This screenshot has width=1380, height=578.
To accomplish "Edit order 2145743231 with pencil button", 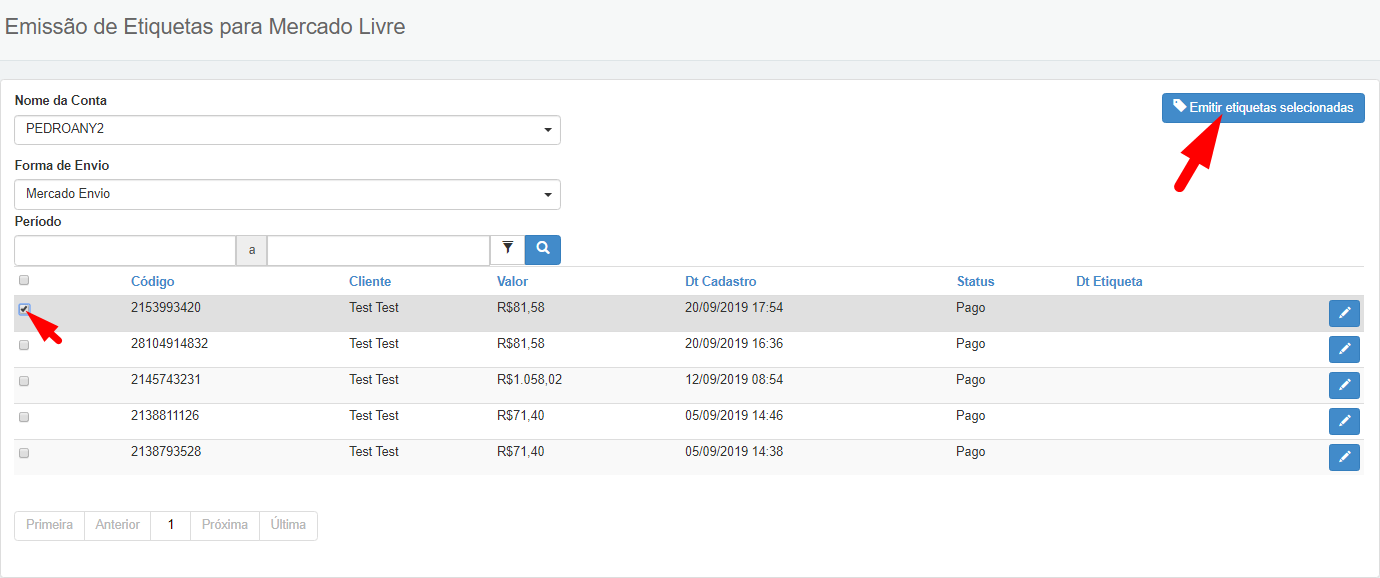I will tap(1344, 386).
